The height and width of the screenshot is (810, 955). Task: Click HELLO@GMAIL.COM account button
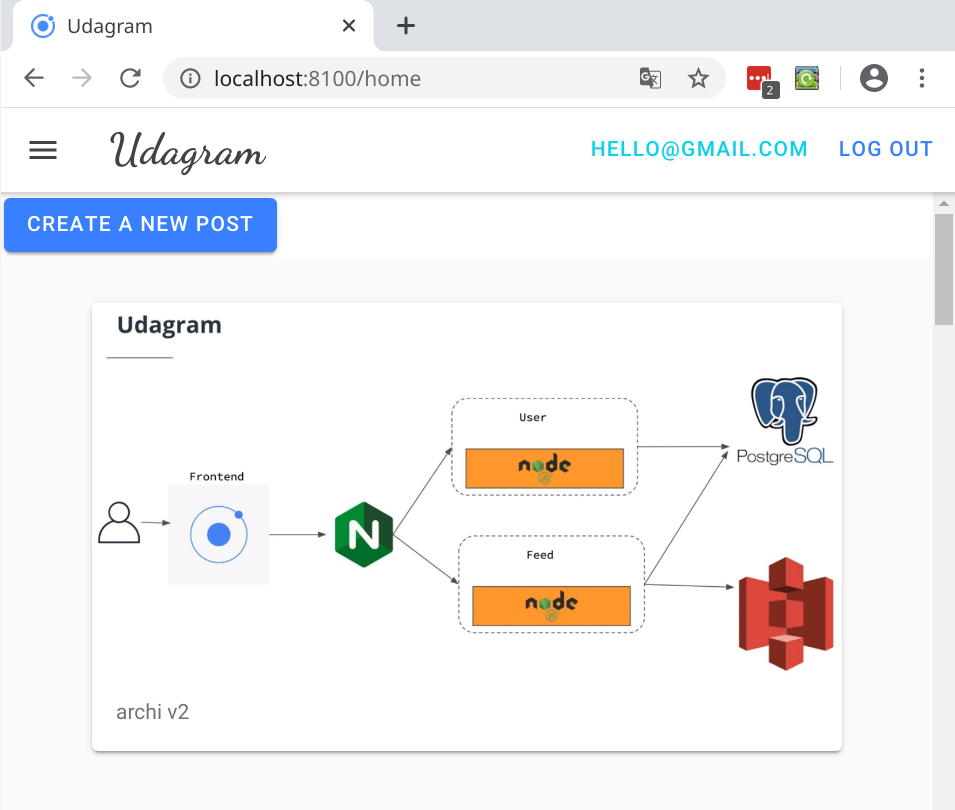tap(699, 149)
